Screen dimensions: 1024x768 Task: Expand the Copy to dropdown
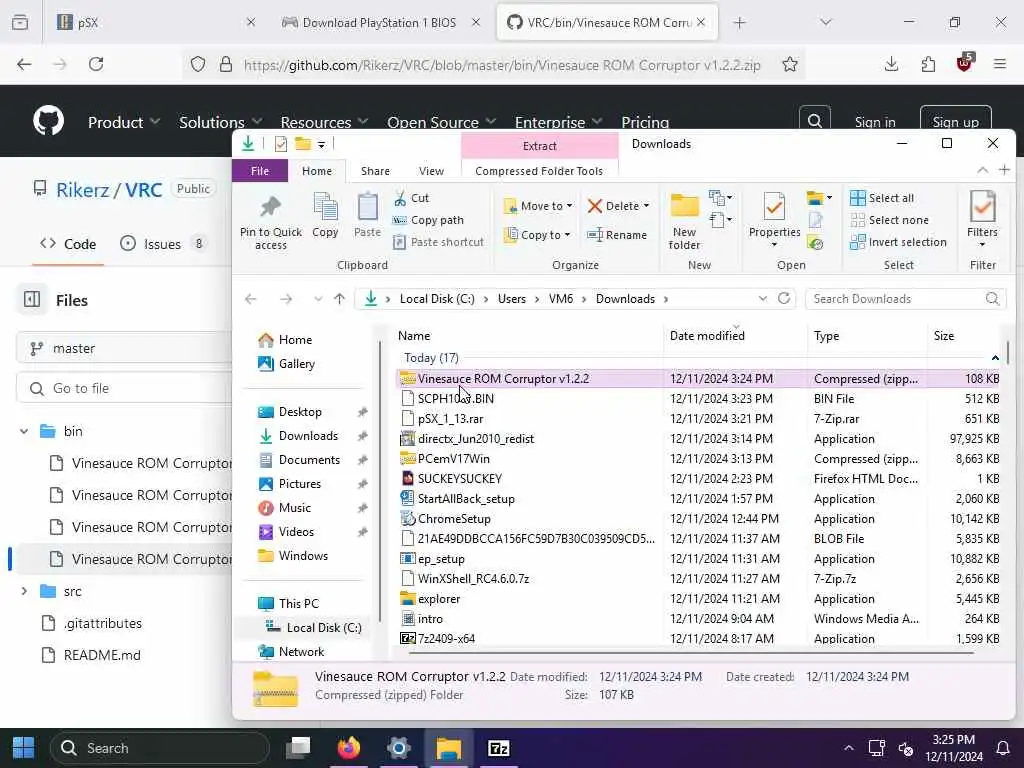point(567,235)
